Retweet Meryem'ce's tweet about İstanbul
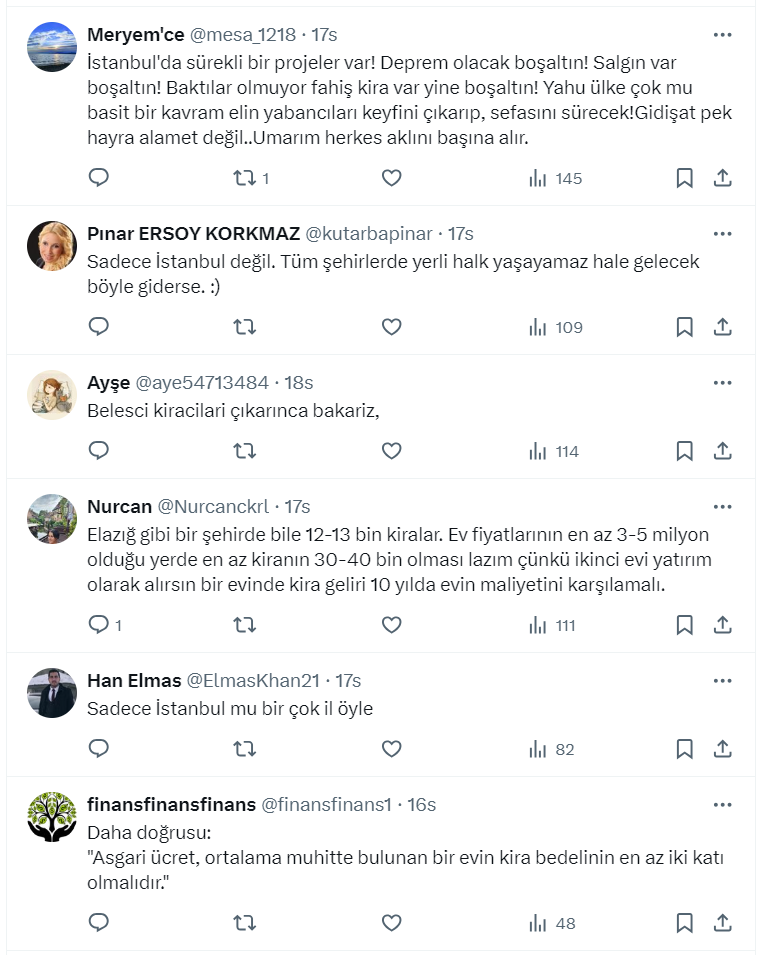Image resolution: width=762 pixels, height=955 pixels. click(245, 178)
